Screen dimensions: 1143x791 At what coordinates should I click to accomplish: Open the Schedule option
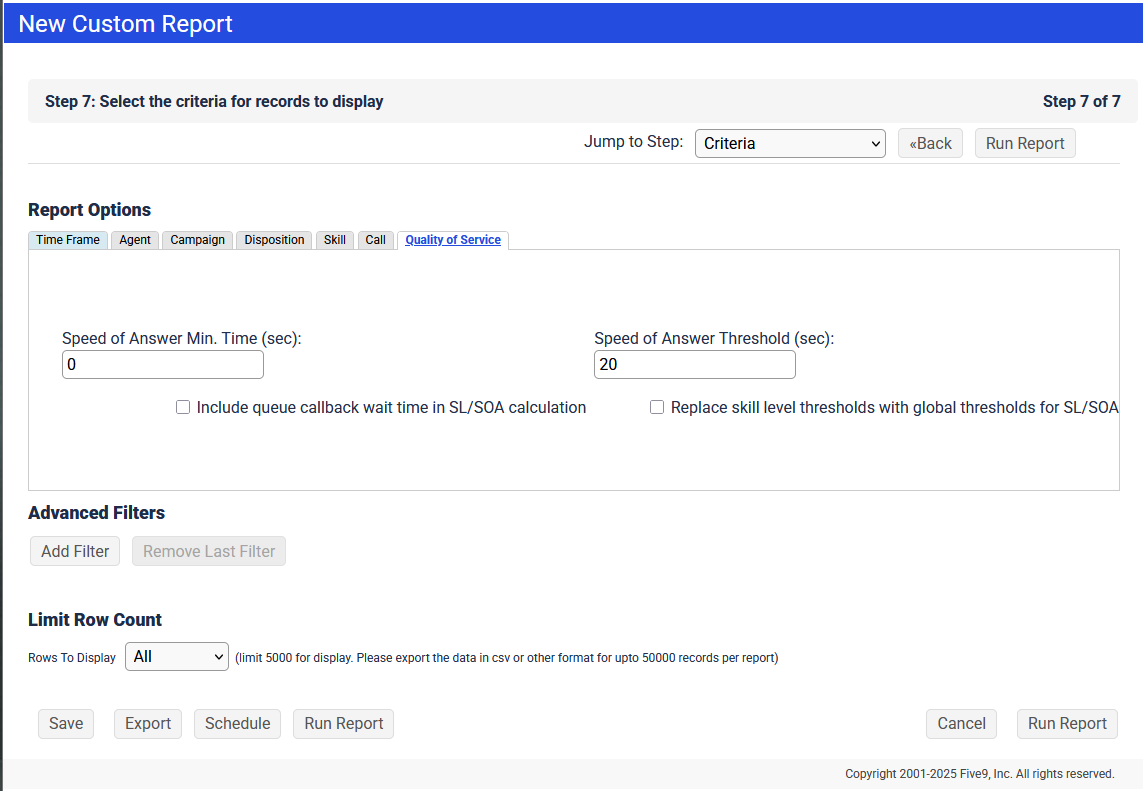click(237, 723)
